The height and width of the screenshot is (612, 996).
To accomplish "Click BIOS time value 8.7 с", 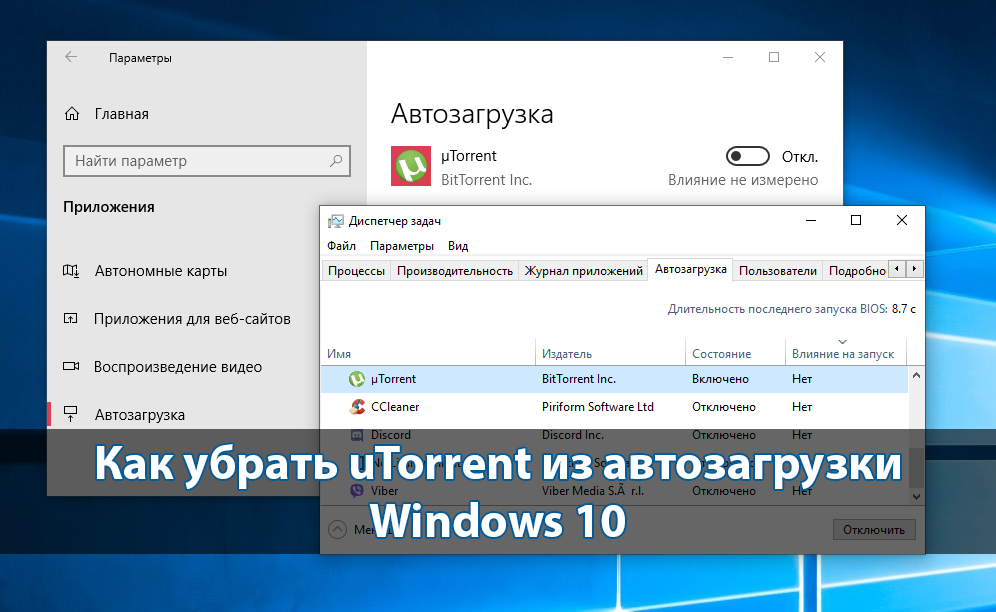I will pos(903,309).
